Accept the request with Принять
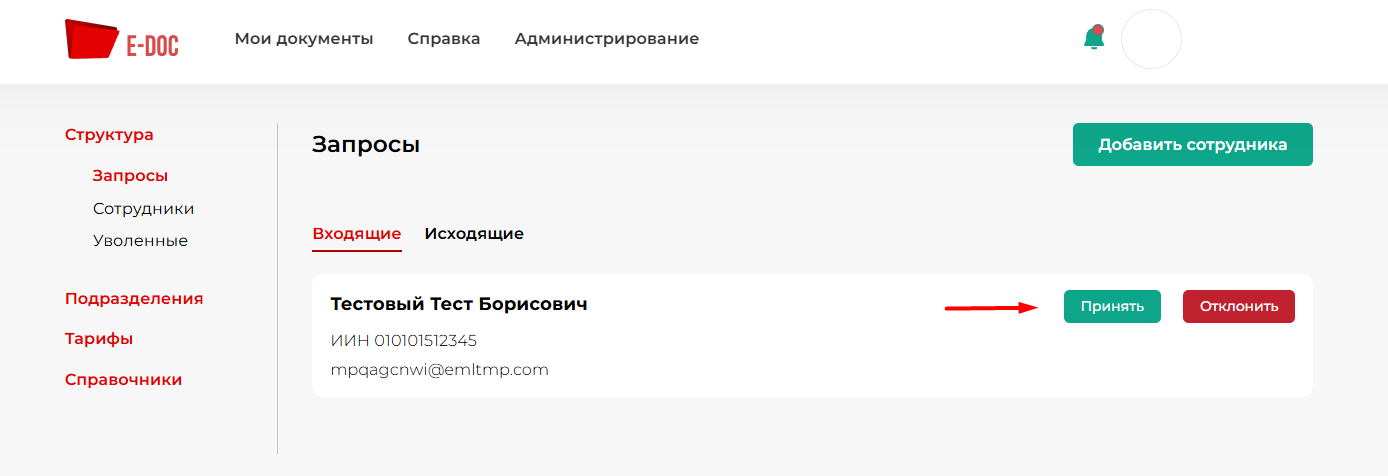Viewport: 1388px width, 476px height. 1112,307
